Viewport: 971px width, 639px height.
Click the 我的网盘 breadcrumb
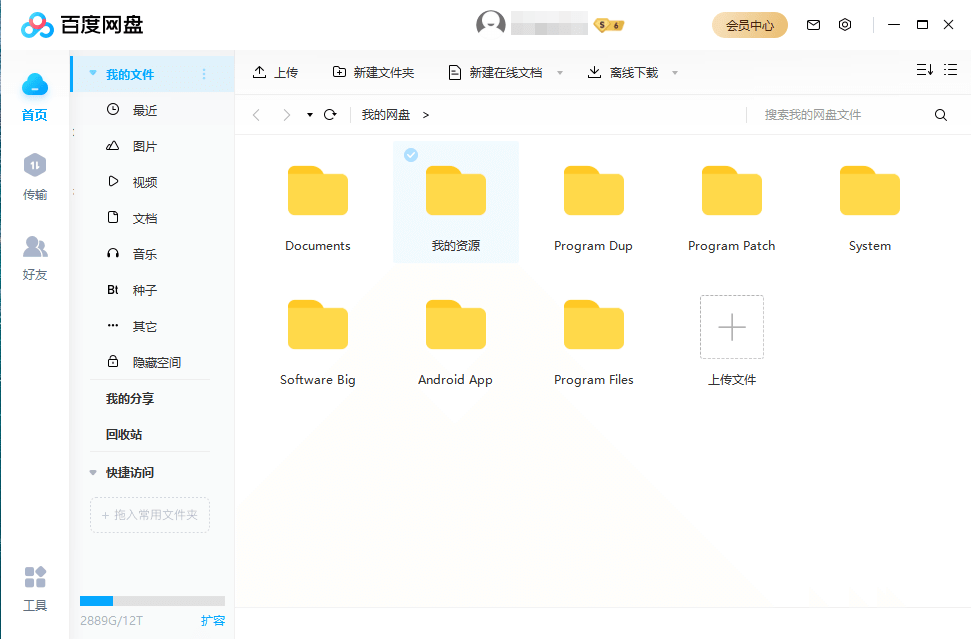pos(386,115)
